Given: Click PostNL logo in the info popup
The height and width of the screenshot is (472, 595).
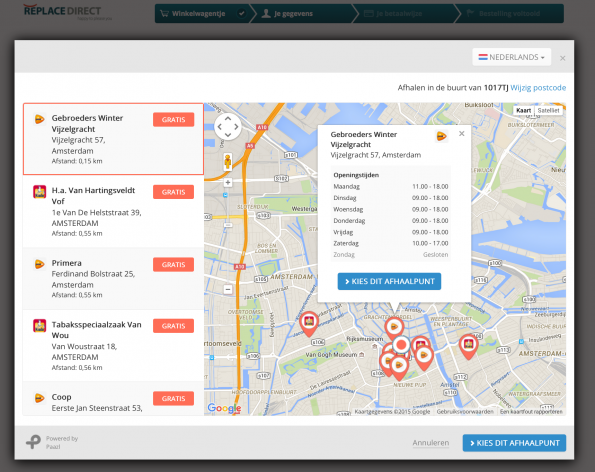Looking at the screenshot, I should (441, 136).
